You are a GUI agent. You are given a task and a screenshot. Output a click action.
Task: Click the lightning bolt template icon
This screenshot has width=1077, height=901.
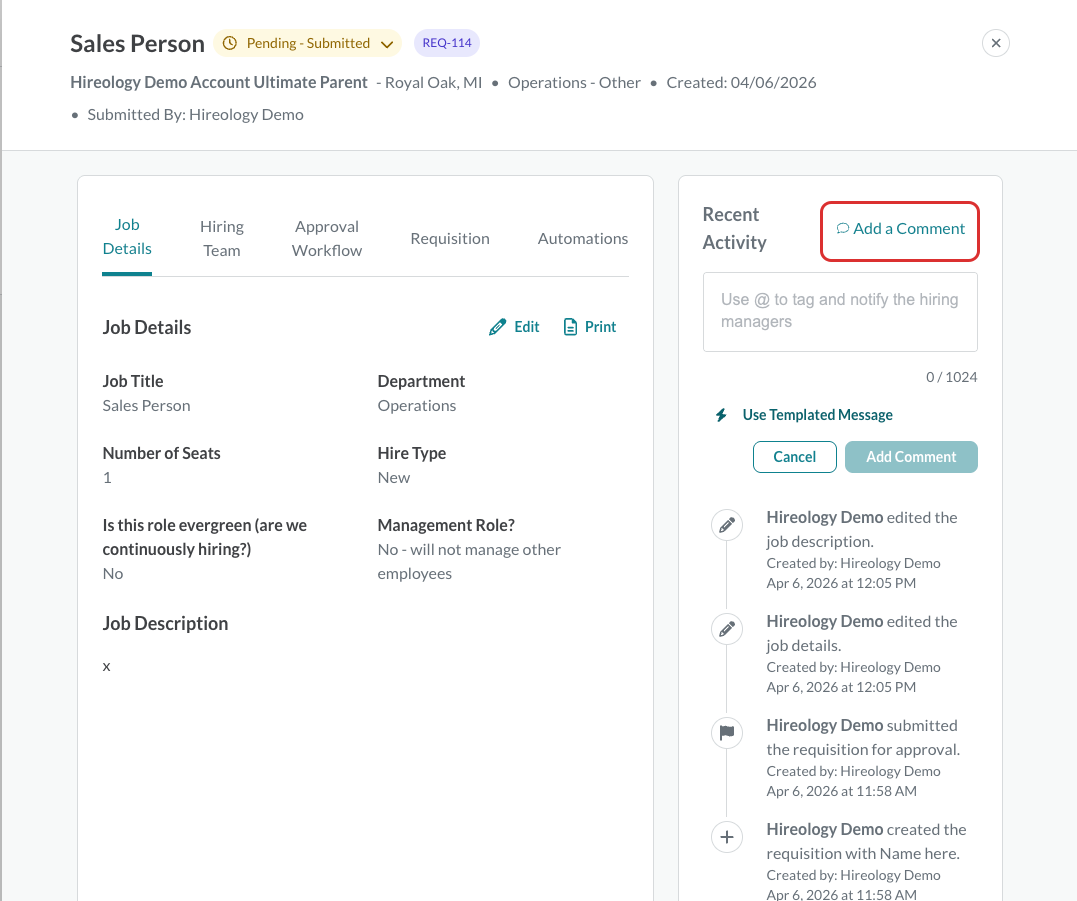tap(721, 415)
